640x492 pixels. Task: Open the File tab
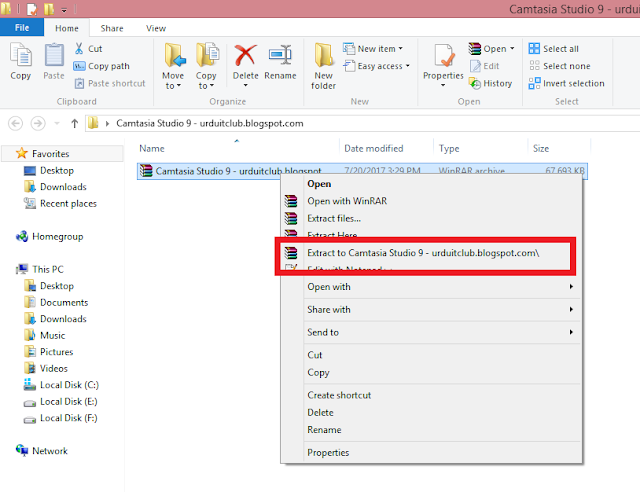tap(22, 28)
